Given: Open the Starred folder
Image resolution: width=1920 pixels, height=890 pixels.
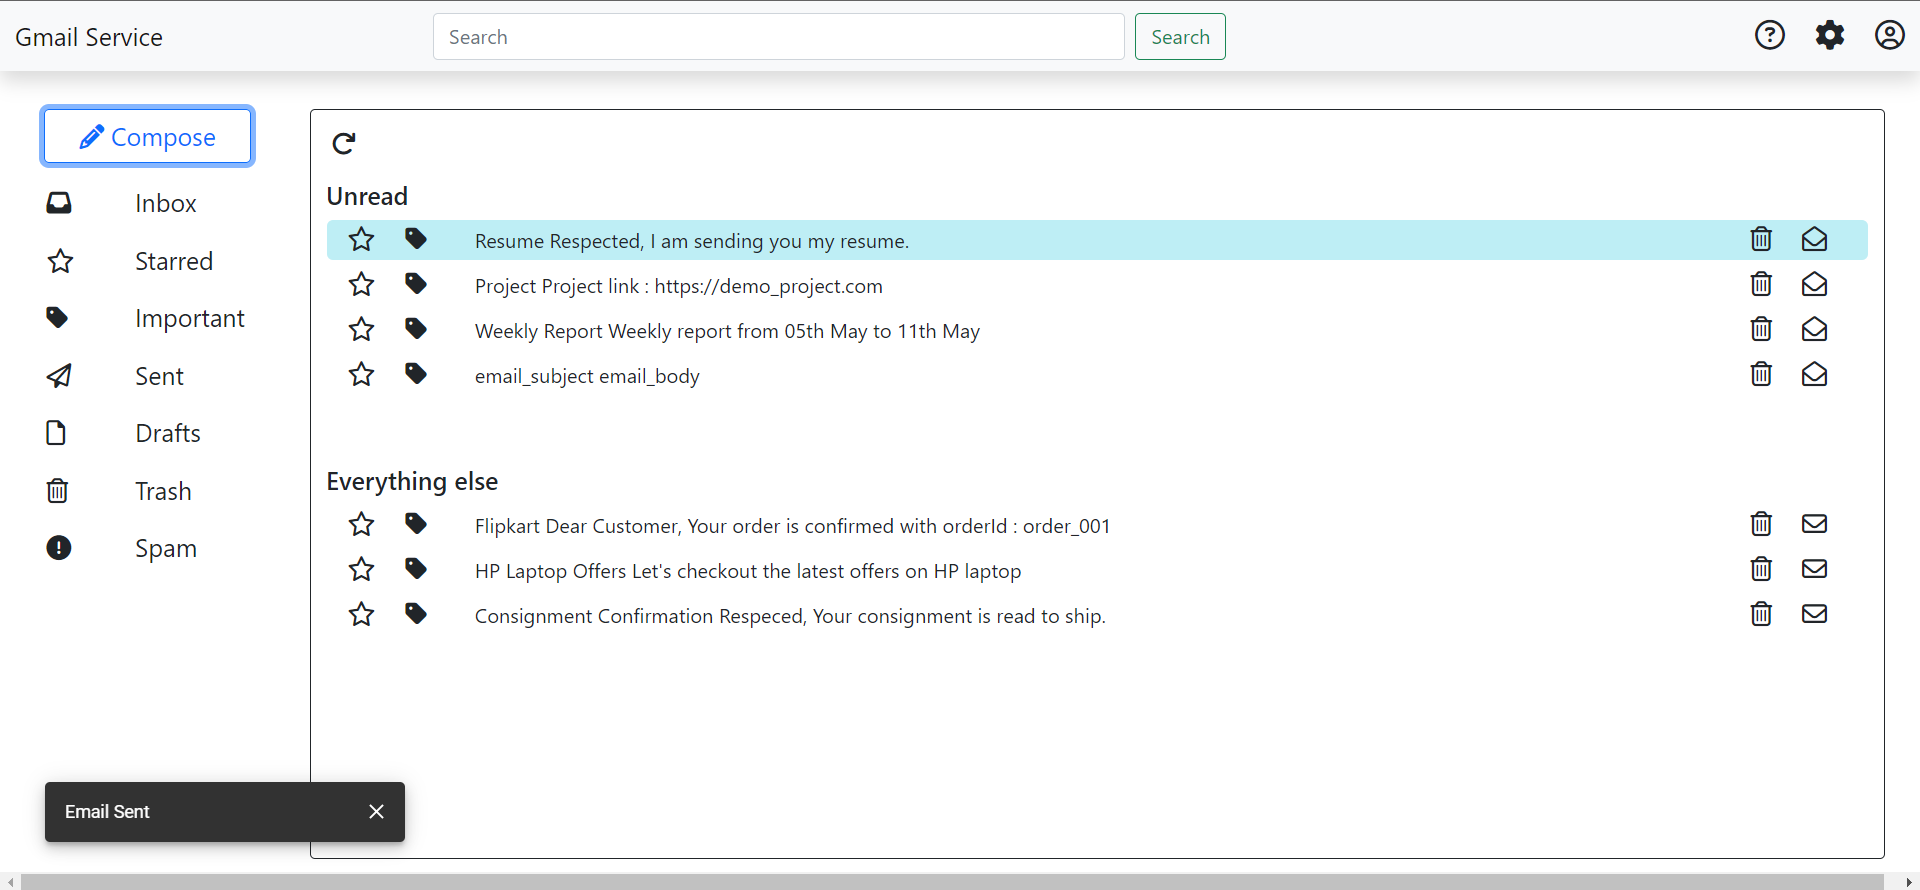Looking at the screenshot, I should [x=174, y=262].
